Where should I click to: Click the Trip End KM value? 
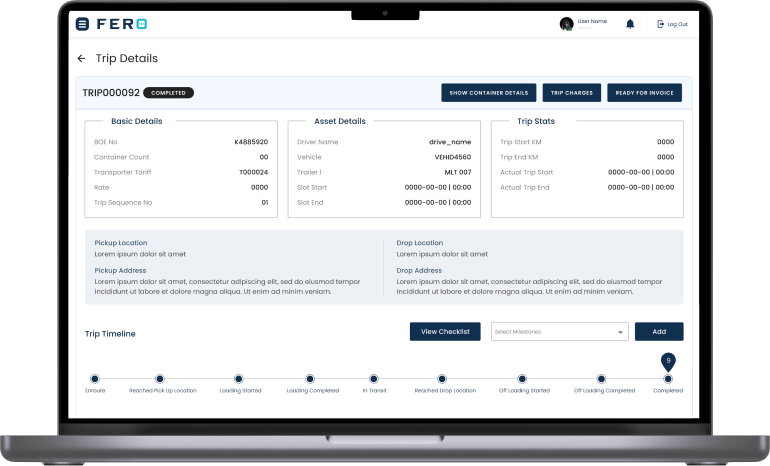[665, 157]
